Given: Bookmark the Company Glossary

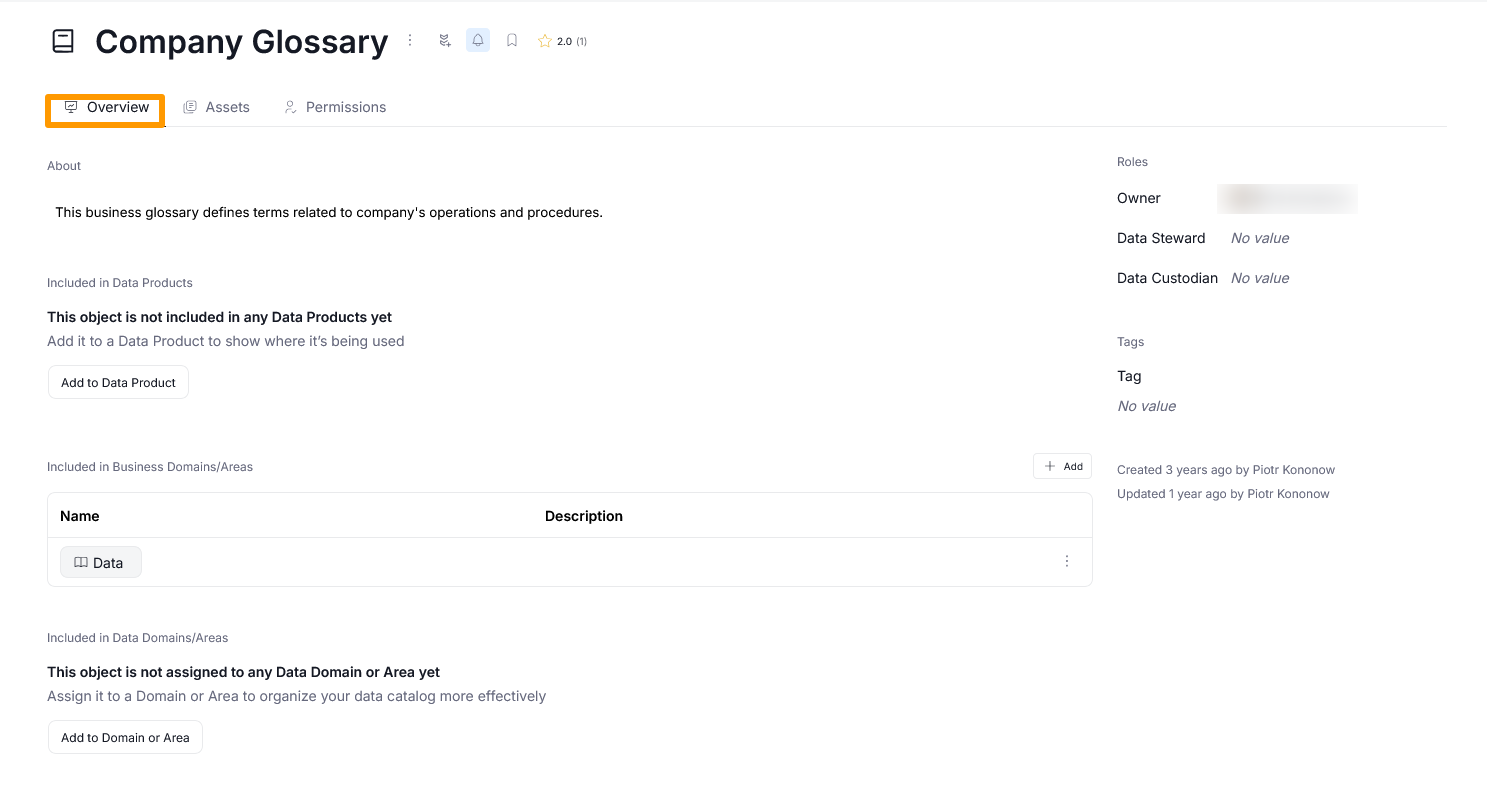Looking at the screenshot, I should pos(512,41).
